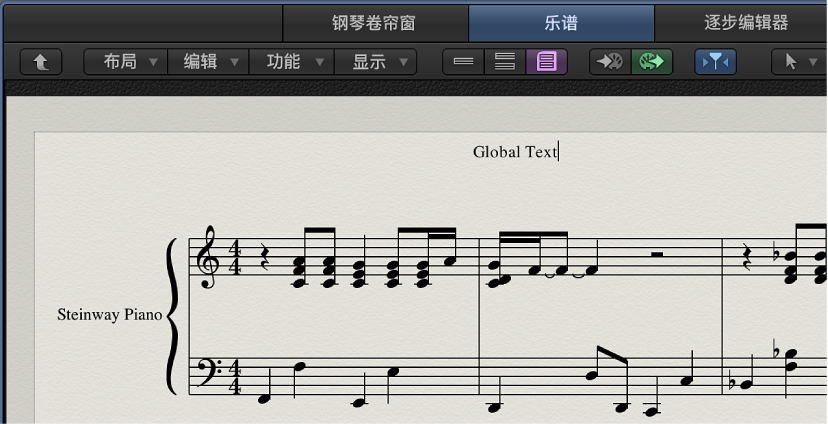This screenshot has width=828, height=424.
Task: Open the 编辑 menu
Action: pyautogui.click(x=208, y=62)
